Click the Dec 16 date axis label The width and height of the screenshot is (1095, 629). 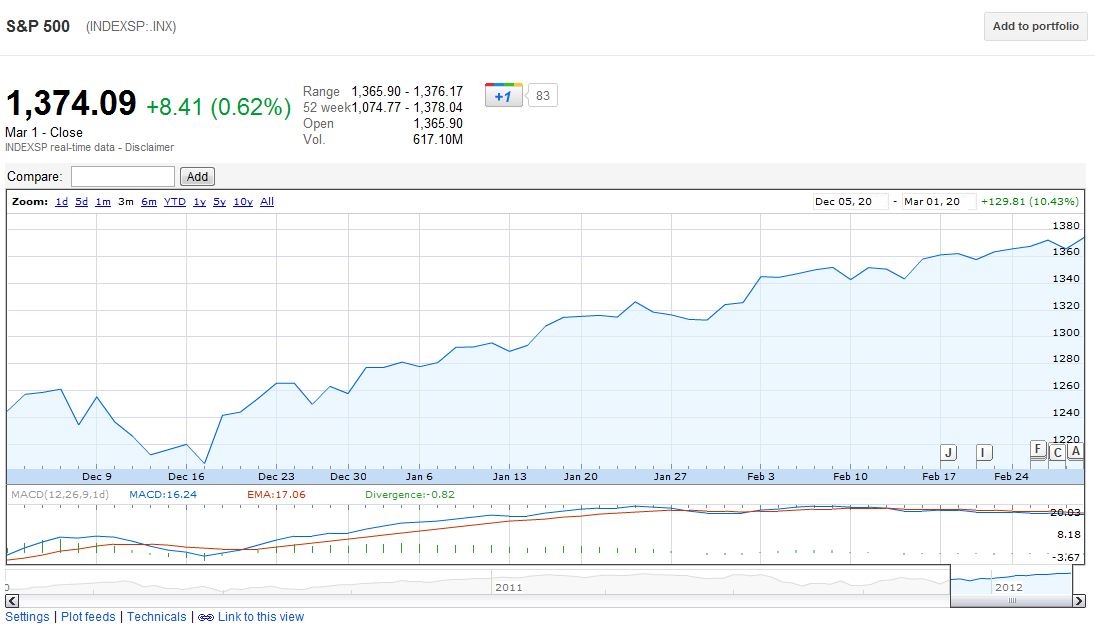pyautogui.click(x=186, y=477)
